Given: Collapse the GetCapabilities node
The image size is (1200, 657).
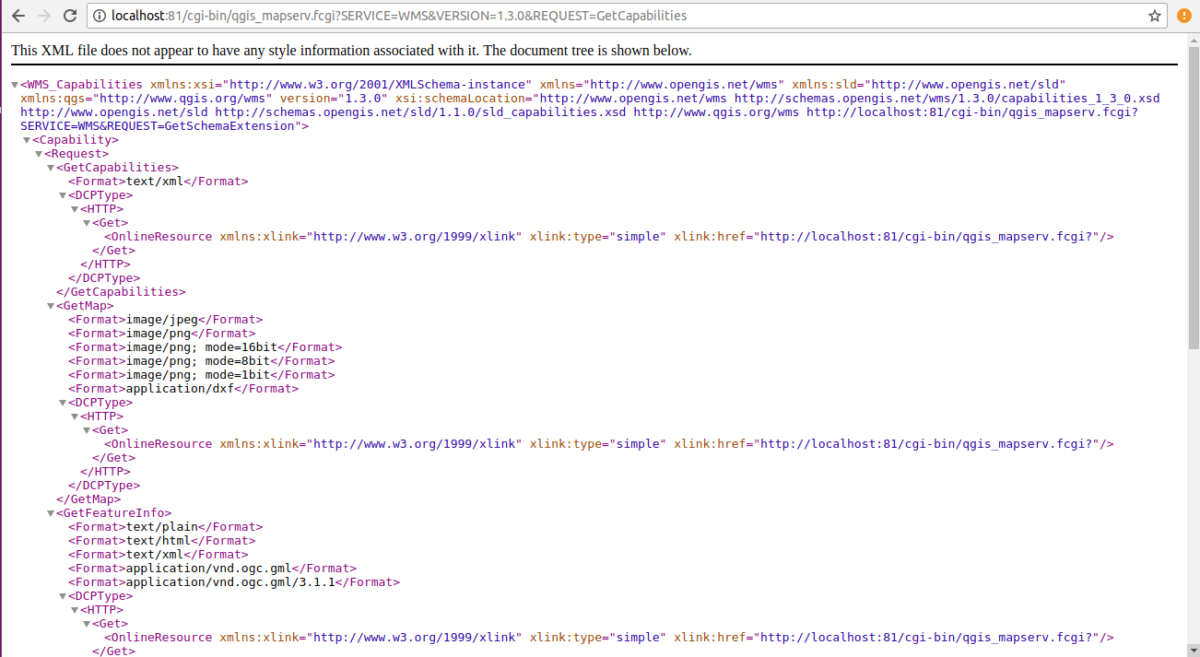Looking at the screenshot, I should (51, 168).
